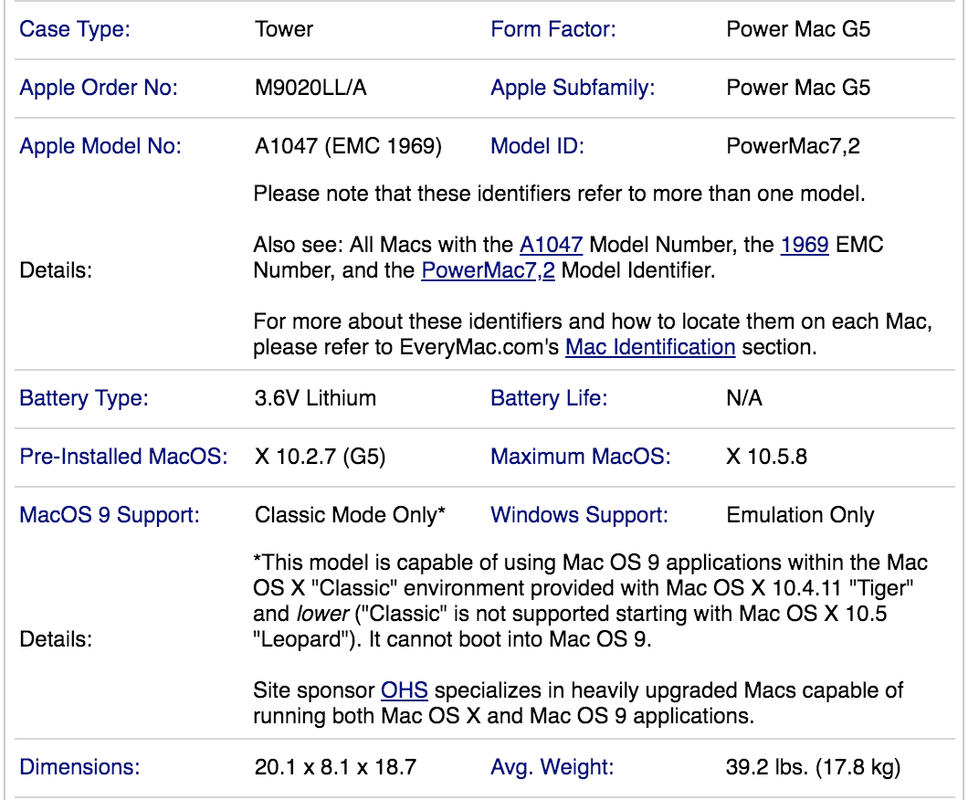Click the 'Tower' case type value
968x800 pixels.
(x=284, y=29)
